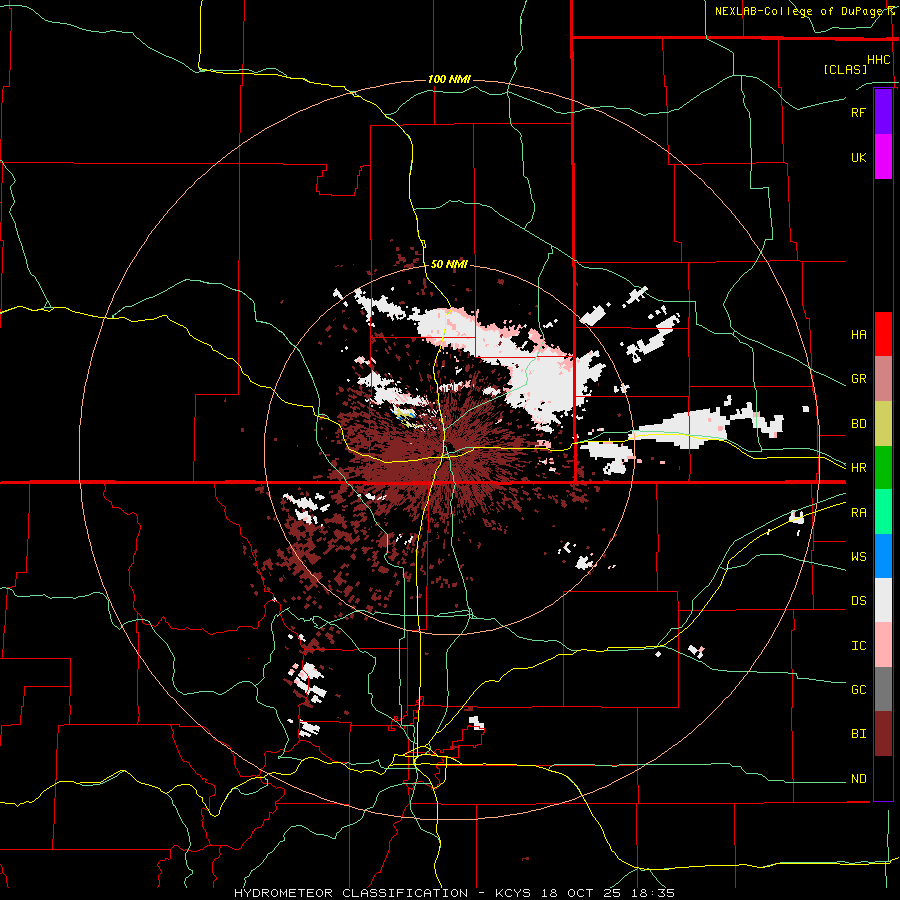Click the yellow BD legend swatch
The width and height of the screenshot is (900, 900).
coord(883,424)
